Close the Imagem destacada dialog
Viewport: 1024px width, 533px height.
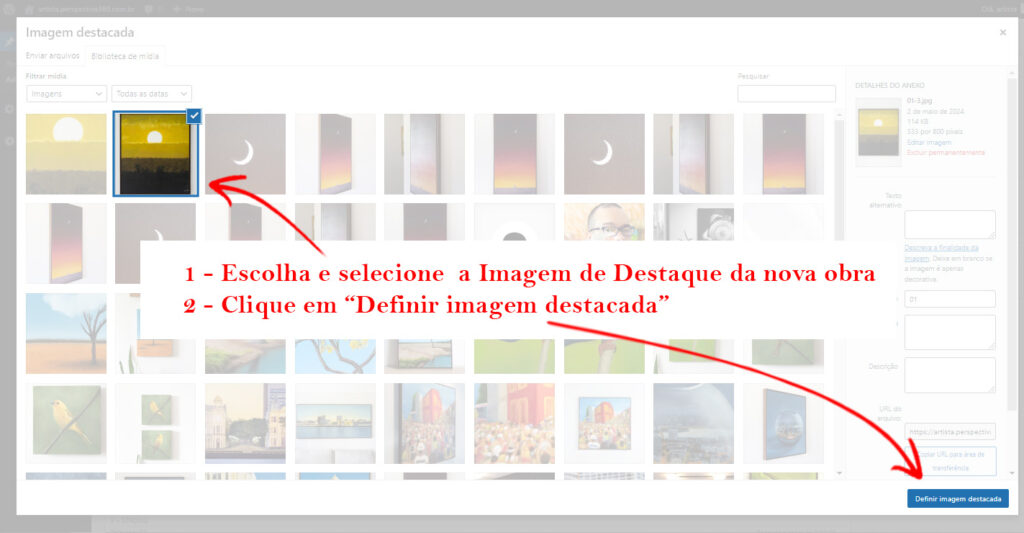pyautogui.click(x=1002, y=32)
